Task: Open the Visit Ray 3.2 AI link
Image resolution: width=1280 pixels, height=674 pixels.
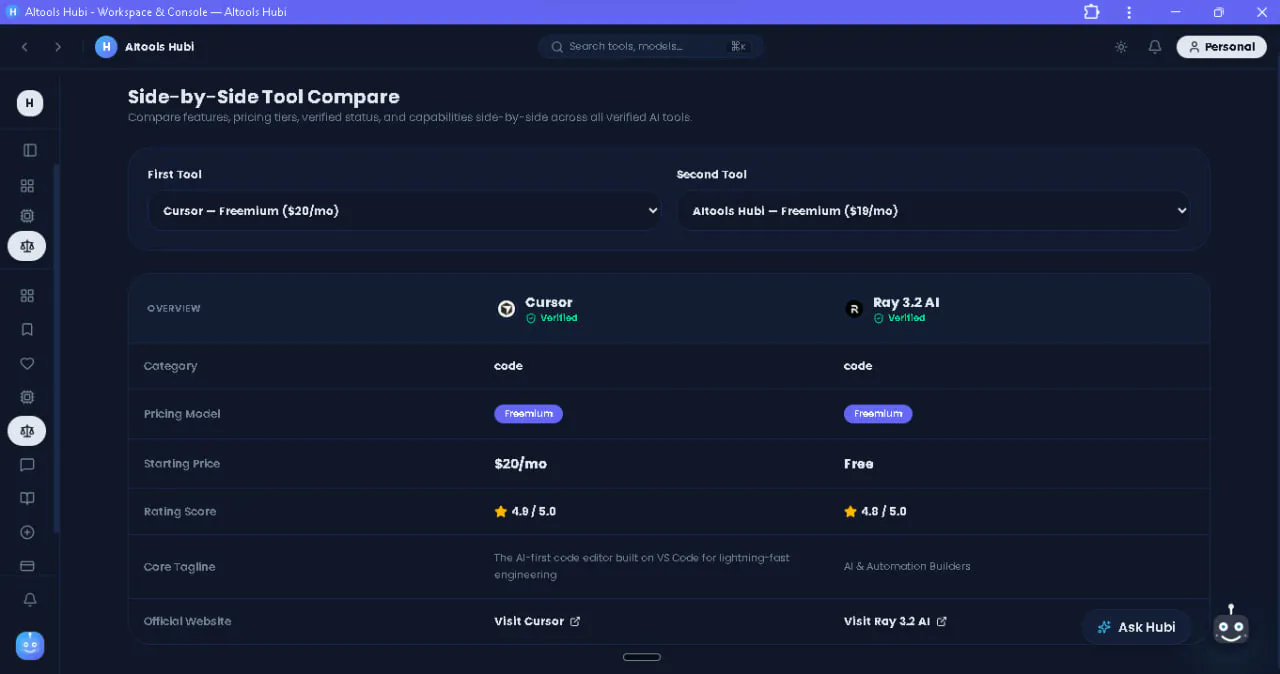Action: [895, 621]
